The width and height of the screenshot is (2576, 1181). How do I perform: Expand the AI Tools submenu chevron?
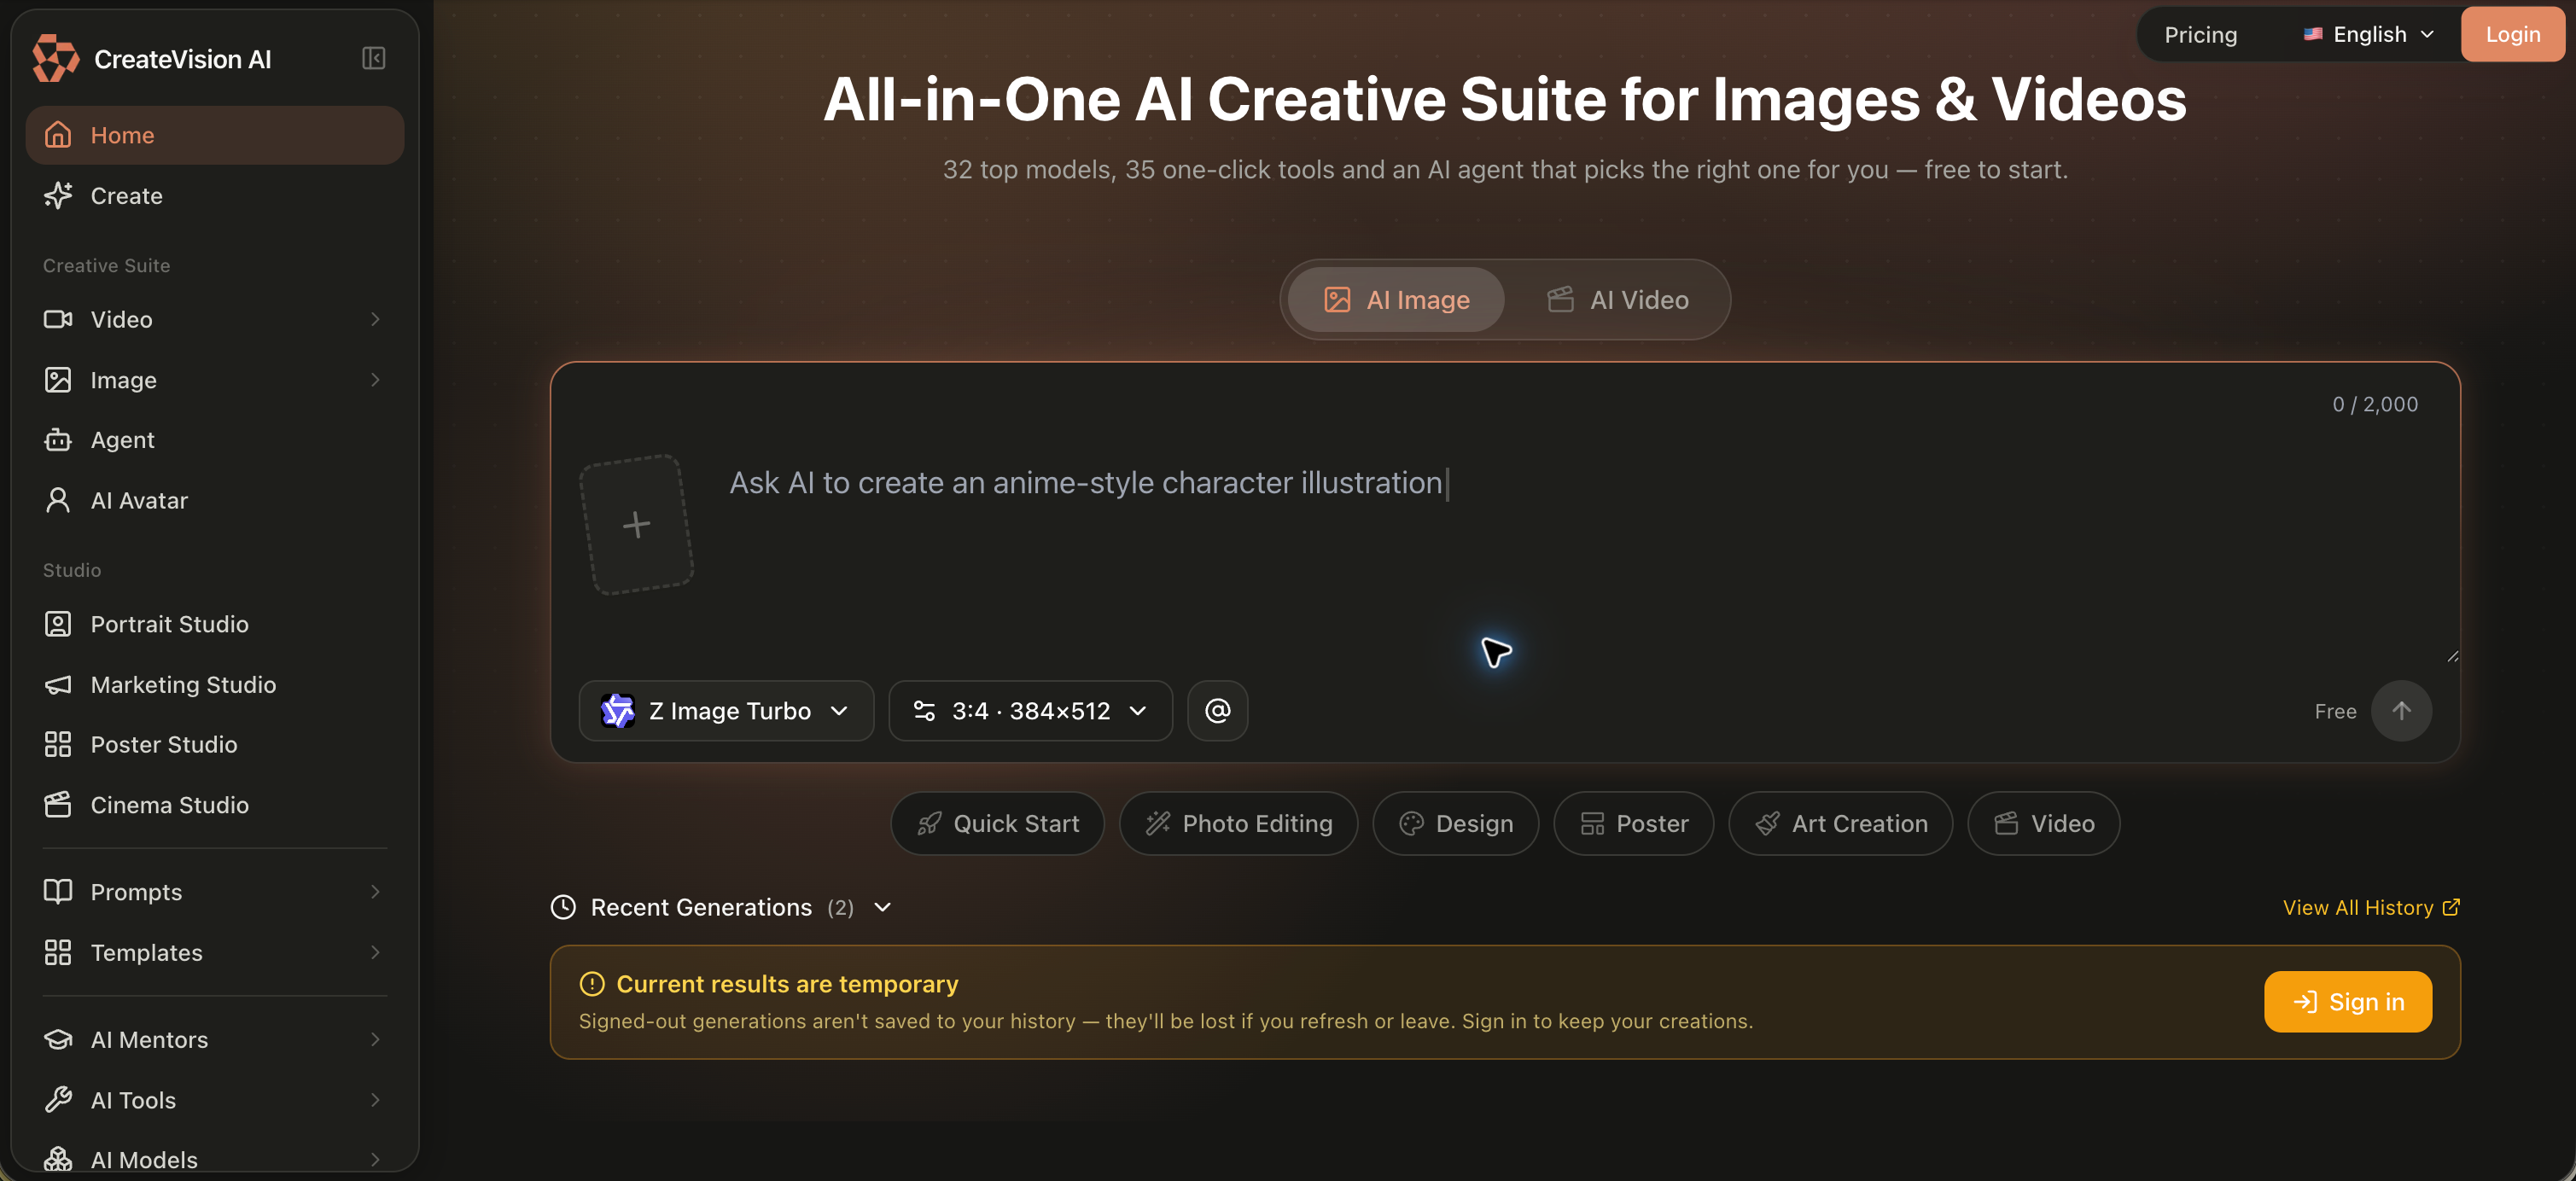click(x=375, y=1099)
